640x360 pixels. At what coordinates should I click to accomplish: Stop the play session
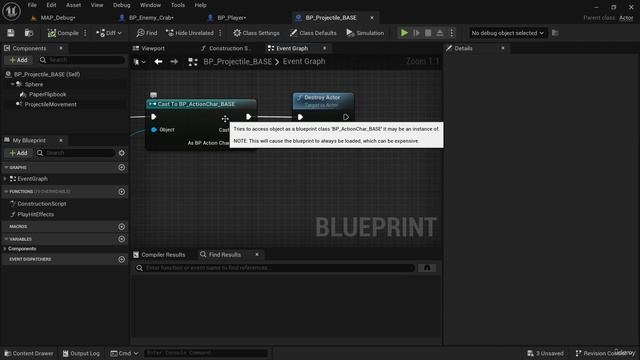click(x=428, y=33)
